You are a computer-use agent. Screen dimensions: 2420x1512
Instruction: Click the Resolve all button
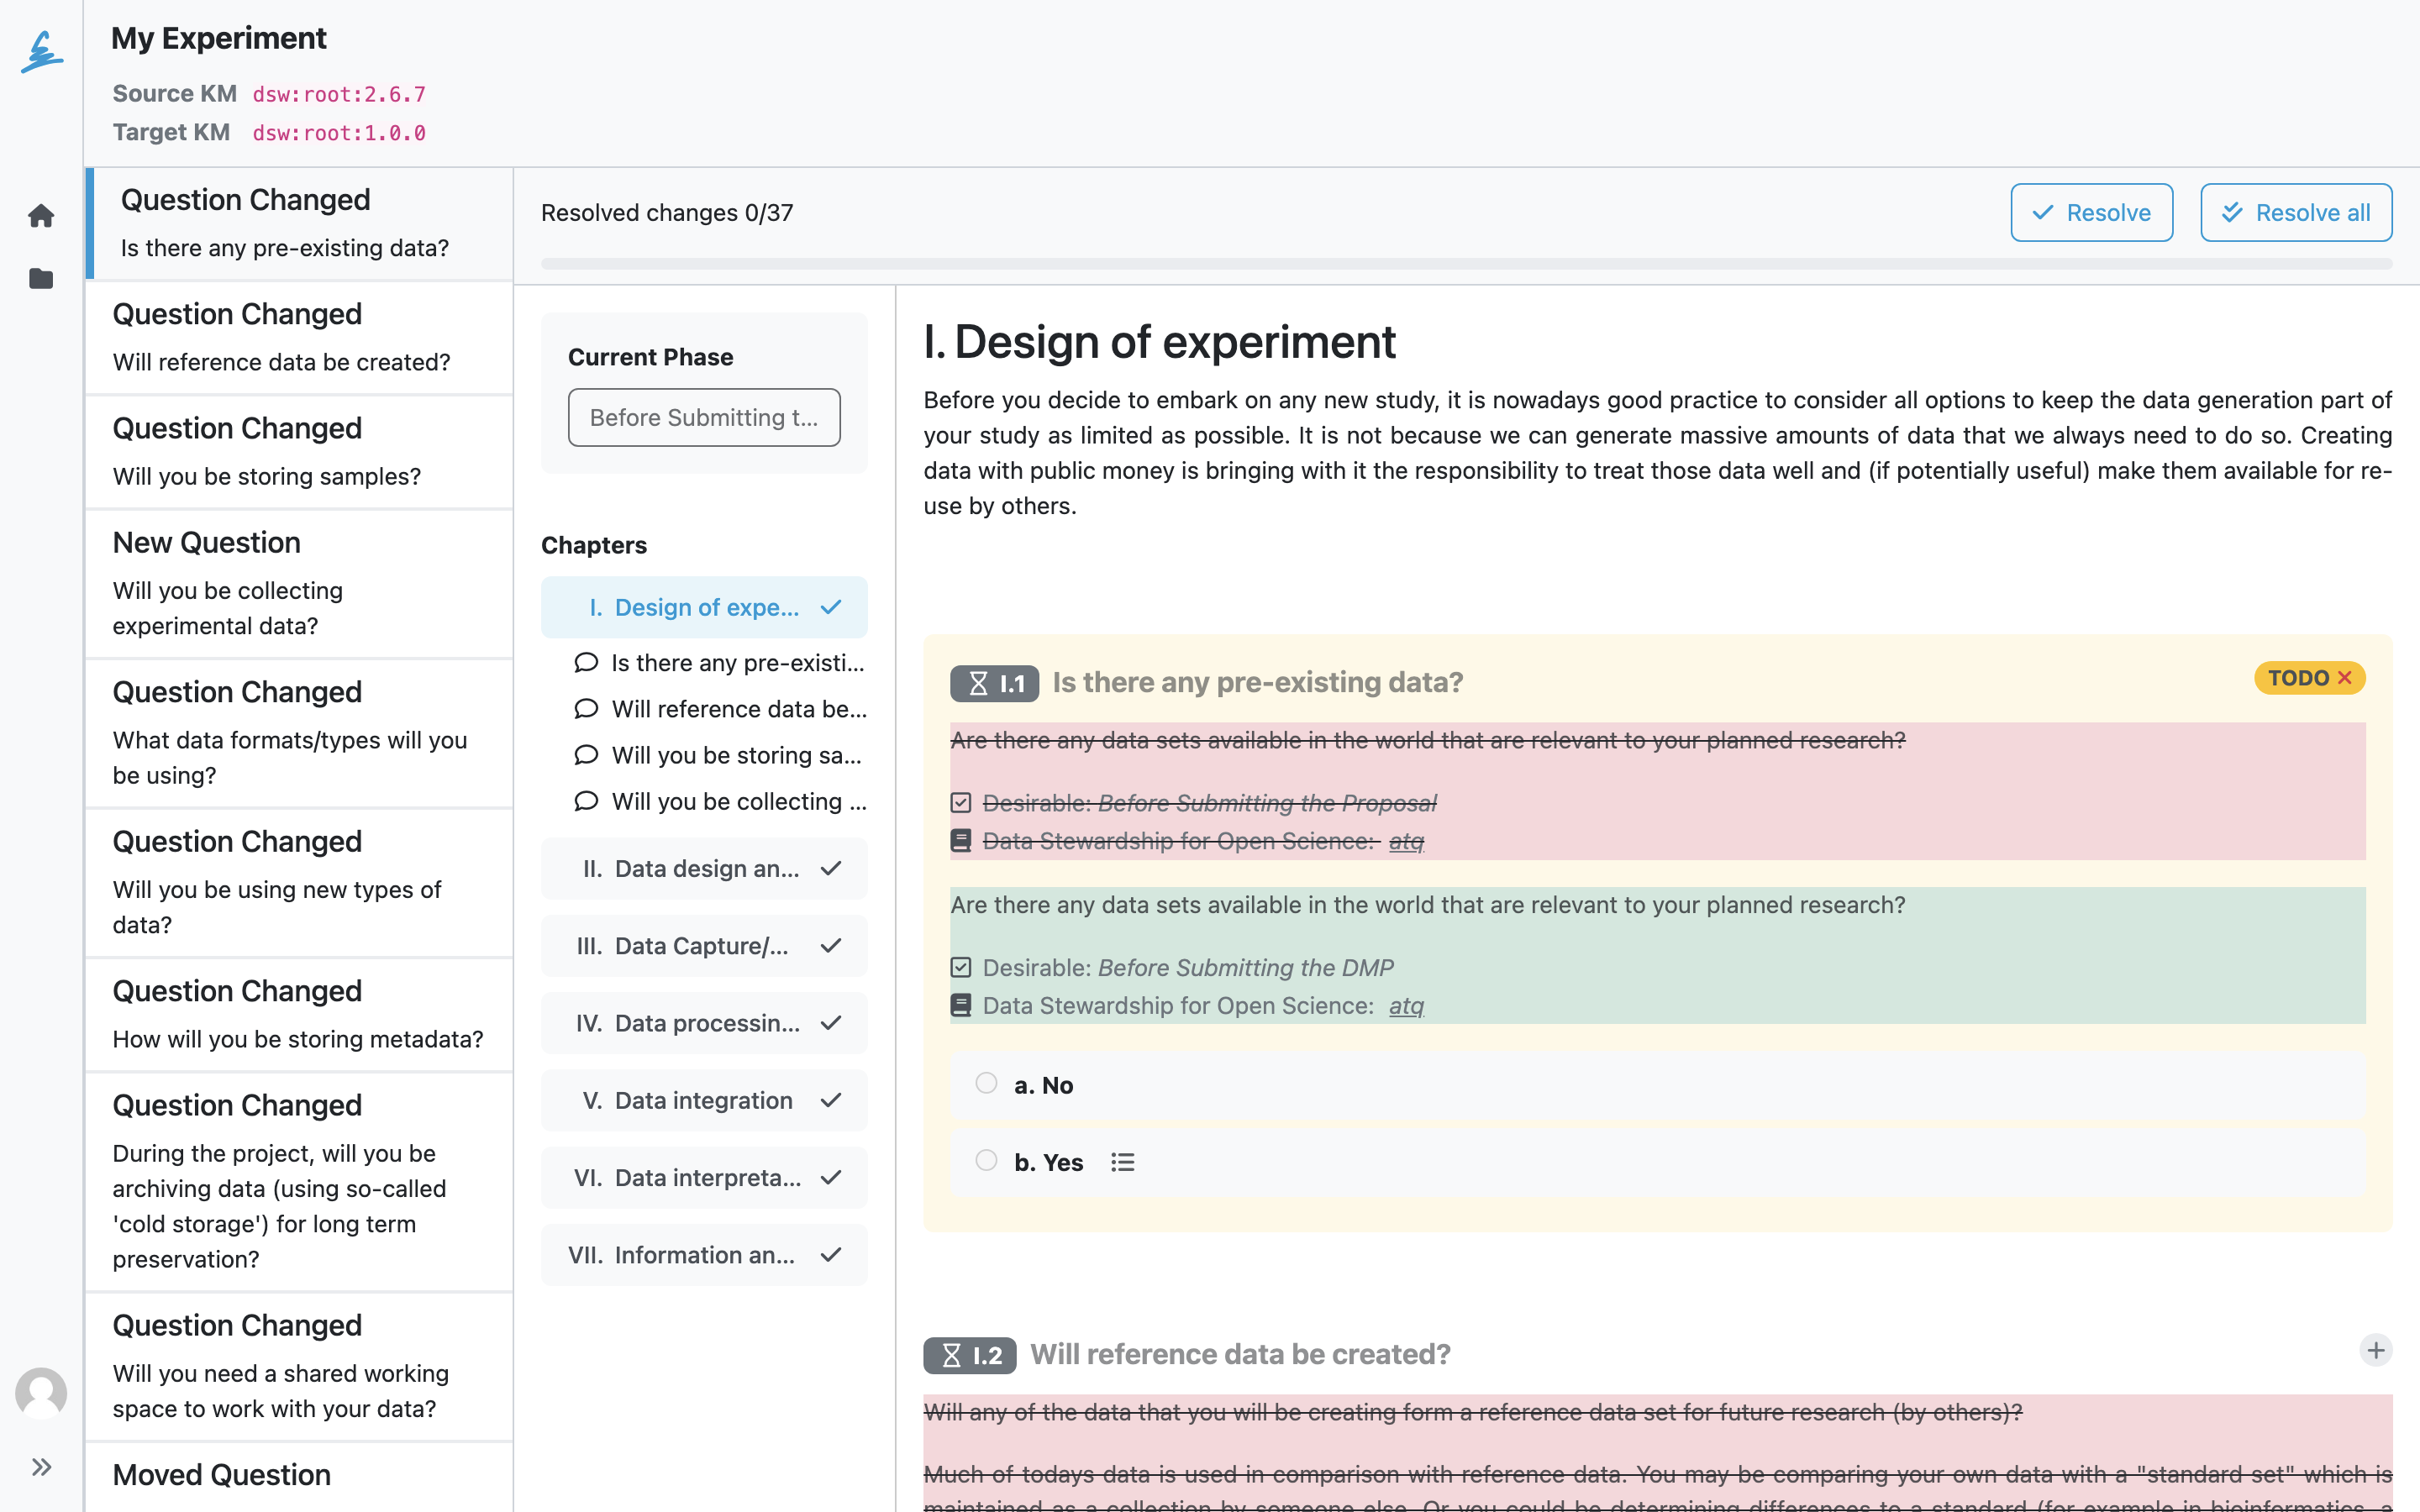[2296, 212]
